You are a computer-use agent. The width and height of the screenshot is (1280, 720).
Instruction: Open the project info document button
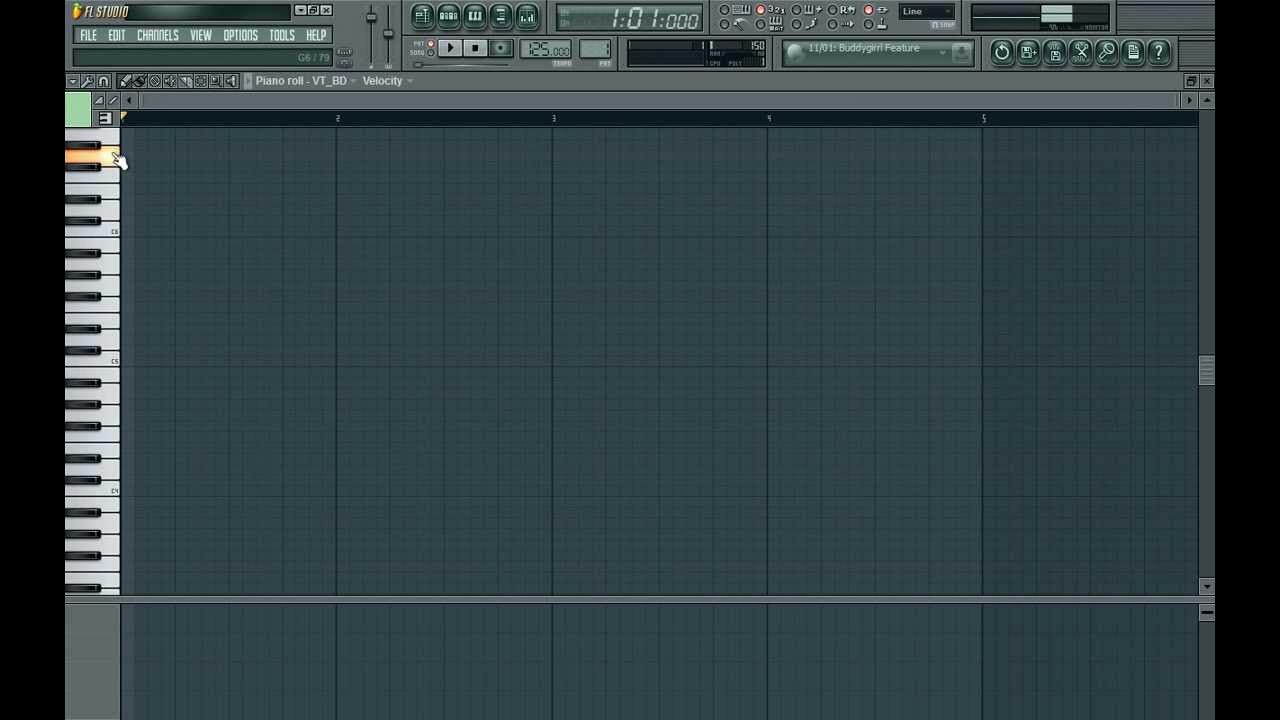(x=1132, y=52)
